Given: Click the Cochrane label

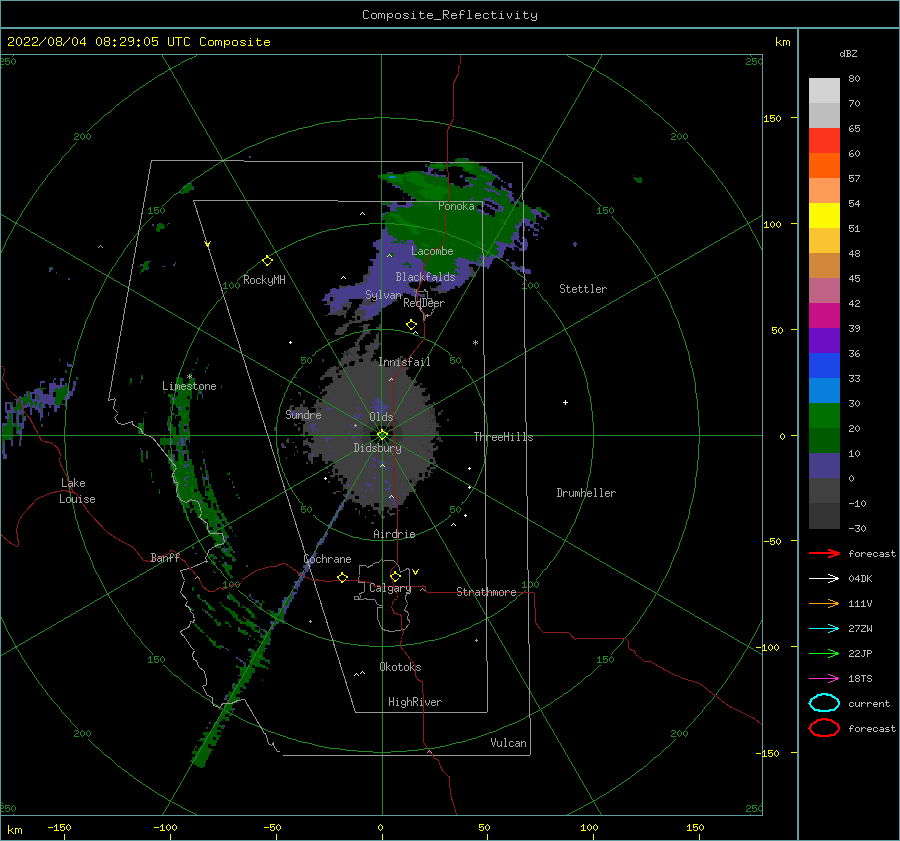Looking at the screenshot, I should pyautogui.click(x=327, y=559).
